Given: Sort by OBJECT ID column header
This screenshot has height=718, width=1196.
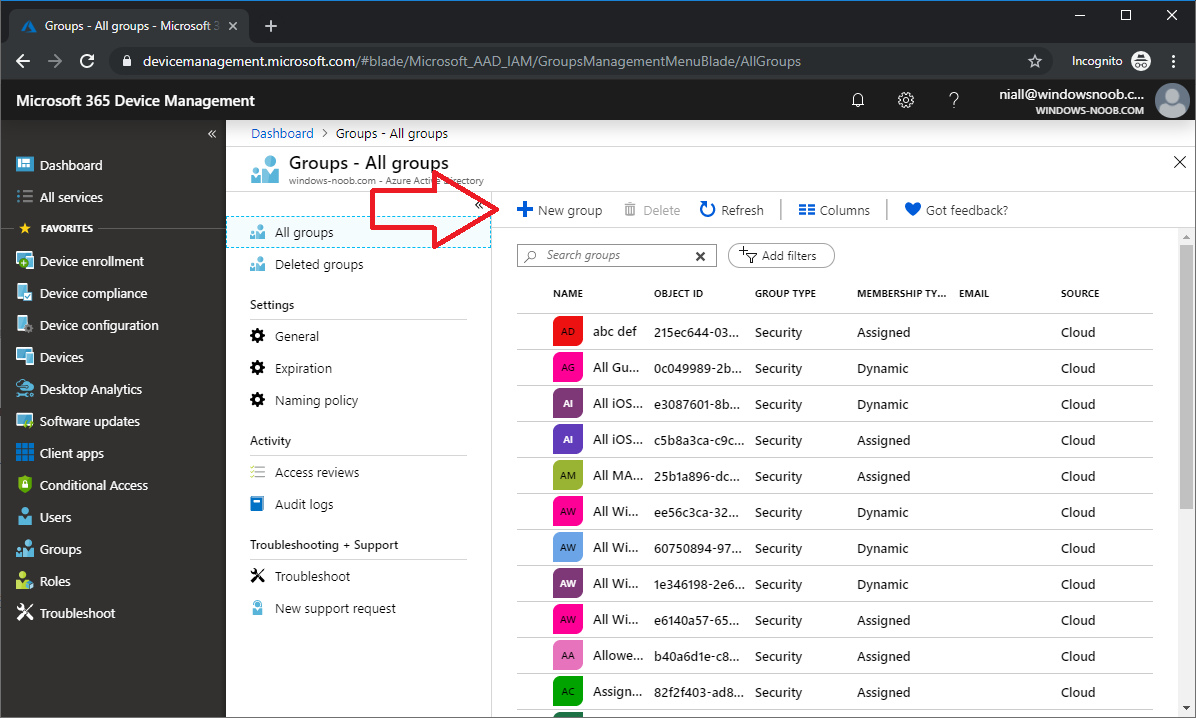Looking at the screenshot, I should click(x=678, y=294).
